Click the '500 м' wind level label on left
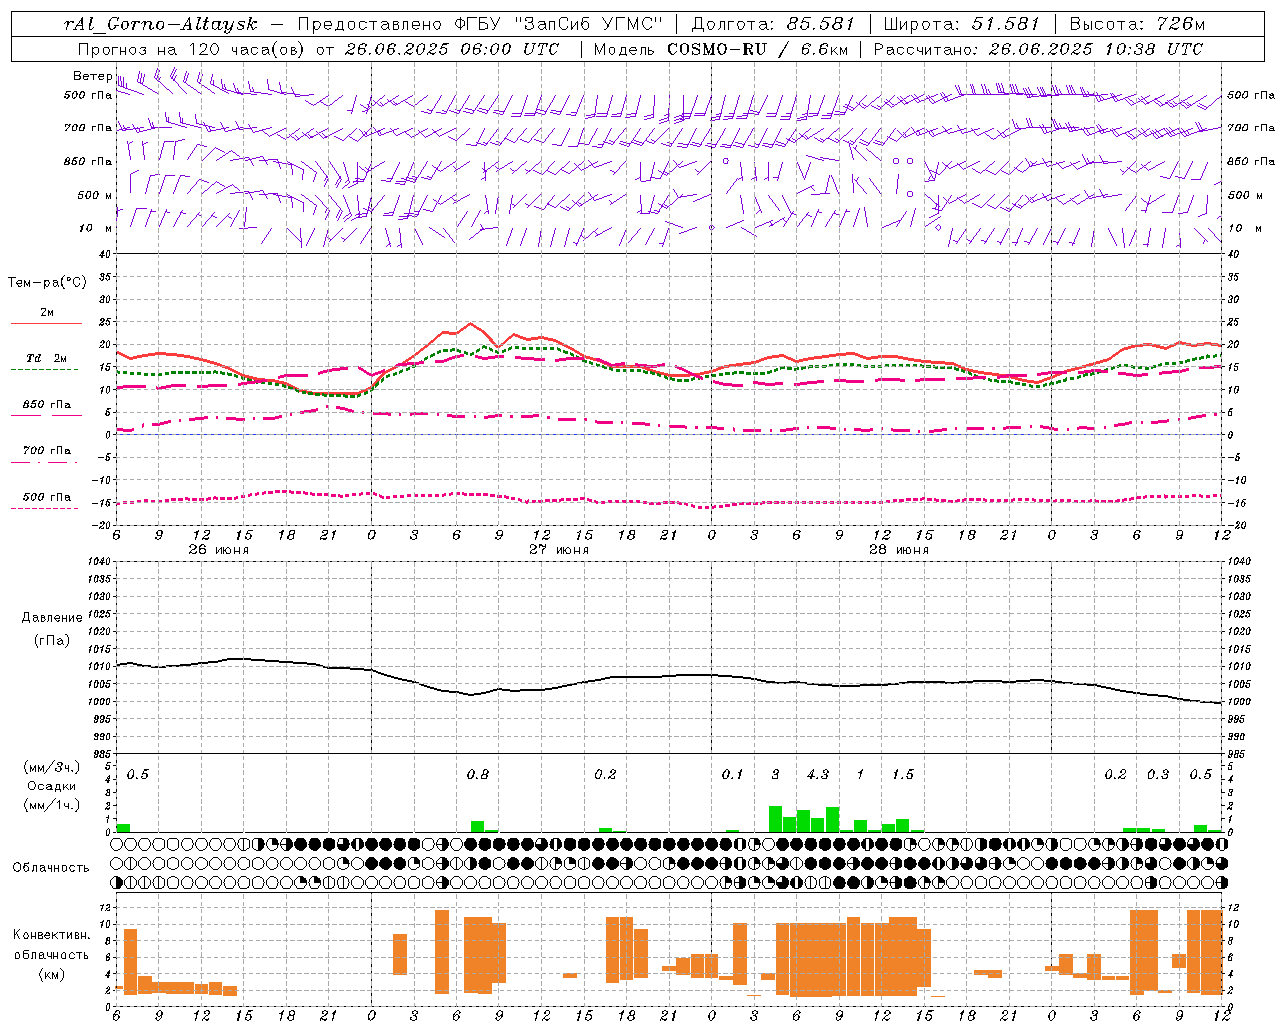This screenshot has height=1024, width=1280. pos(95,195)
